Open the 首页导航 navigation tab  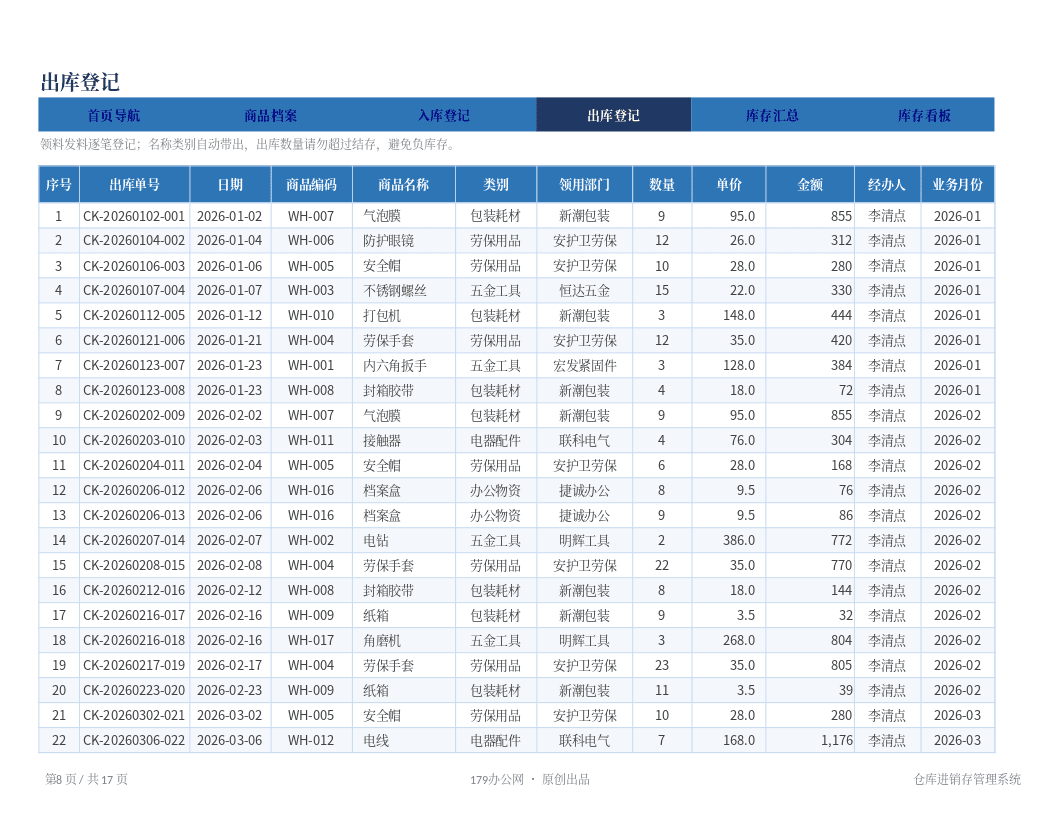click(114, 115)
